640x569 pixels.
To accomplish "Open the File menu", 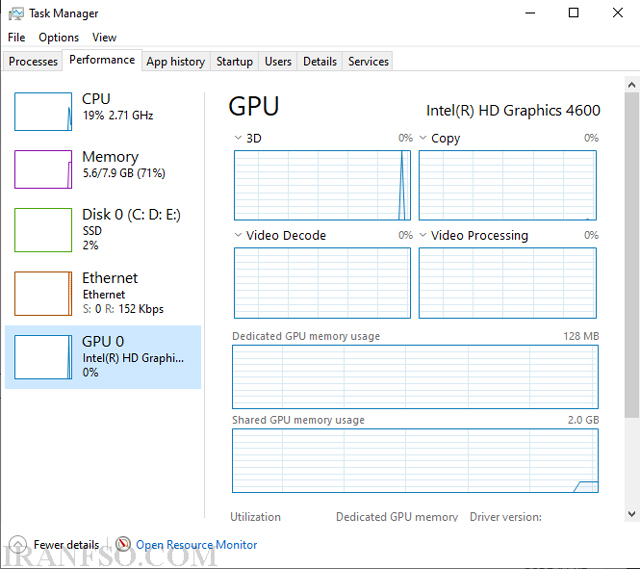I will [x=16, y=38].
